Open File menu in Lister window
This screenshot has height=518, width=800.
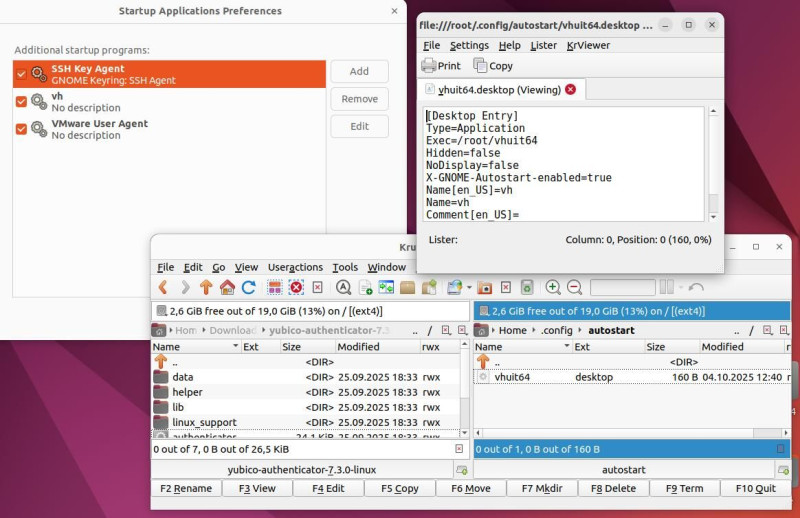(x=431, y=45)
